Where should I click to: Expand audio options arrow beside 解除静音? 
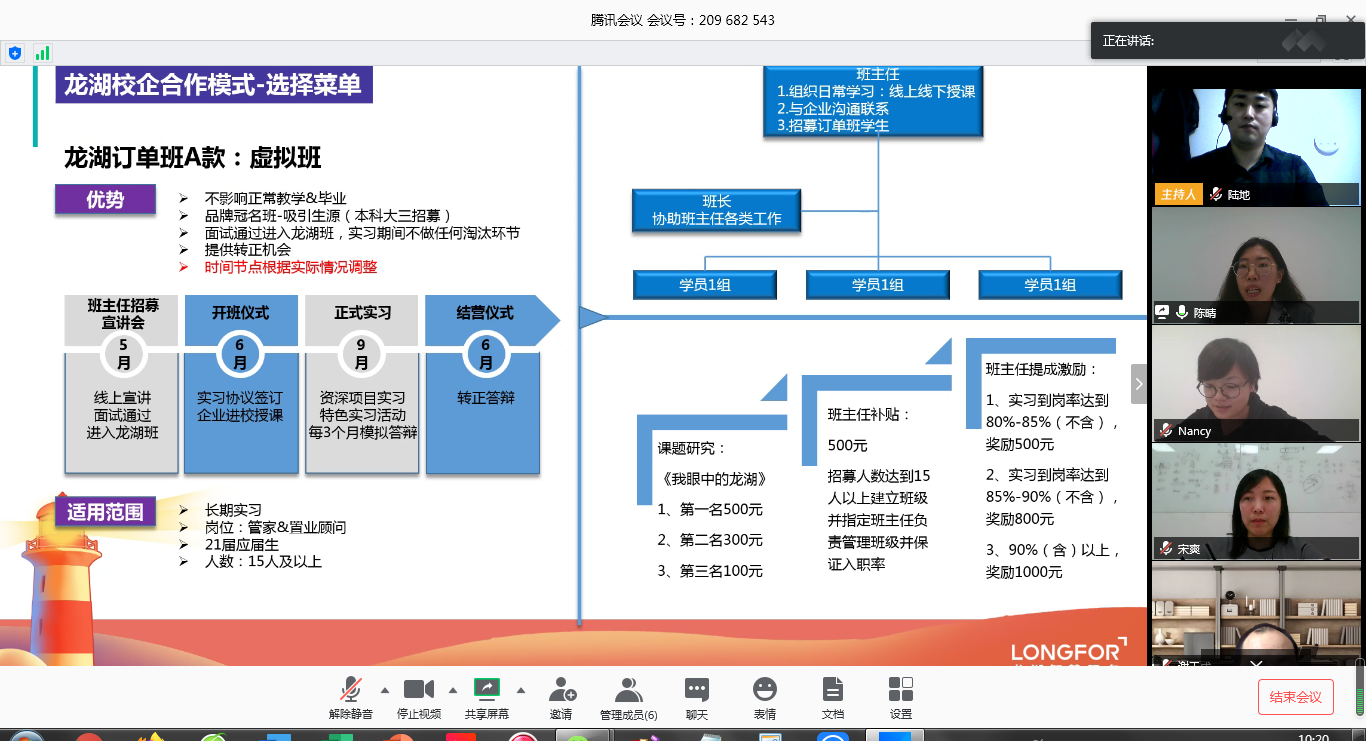click(385, 690)
